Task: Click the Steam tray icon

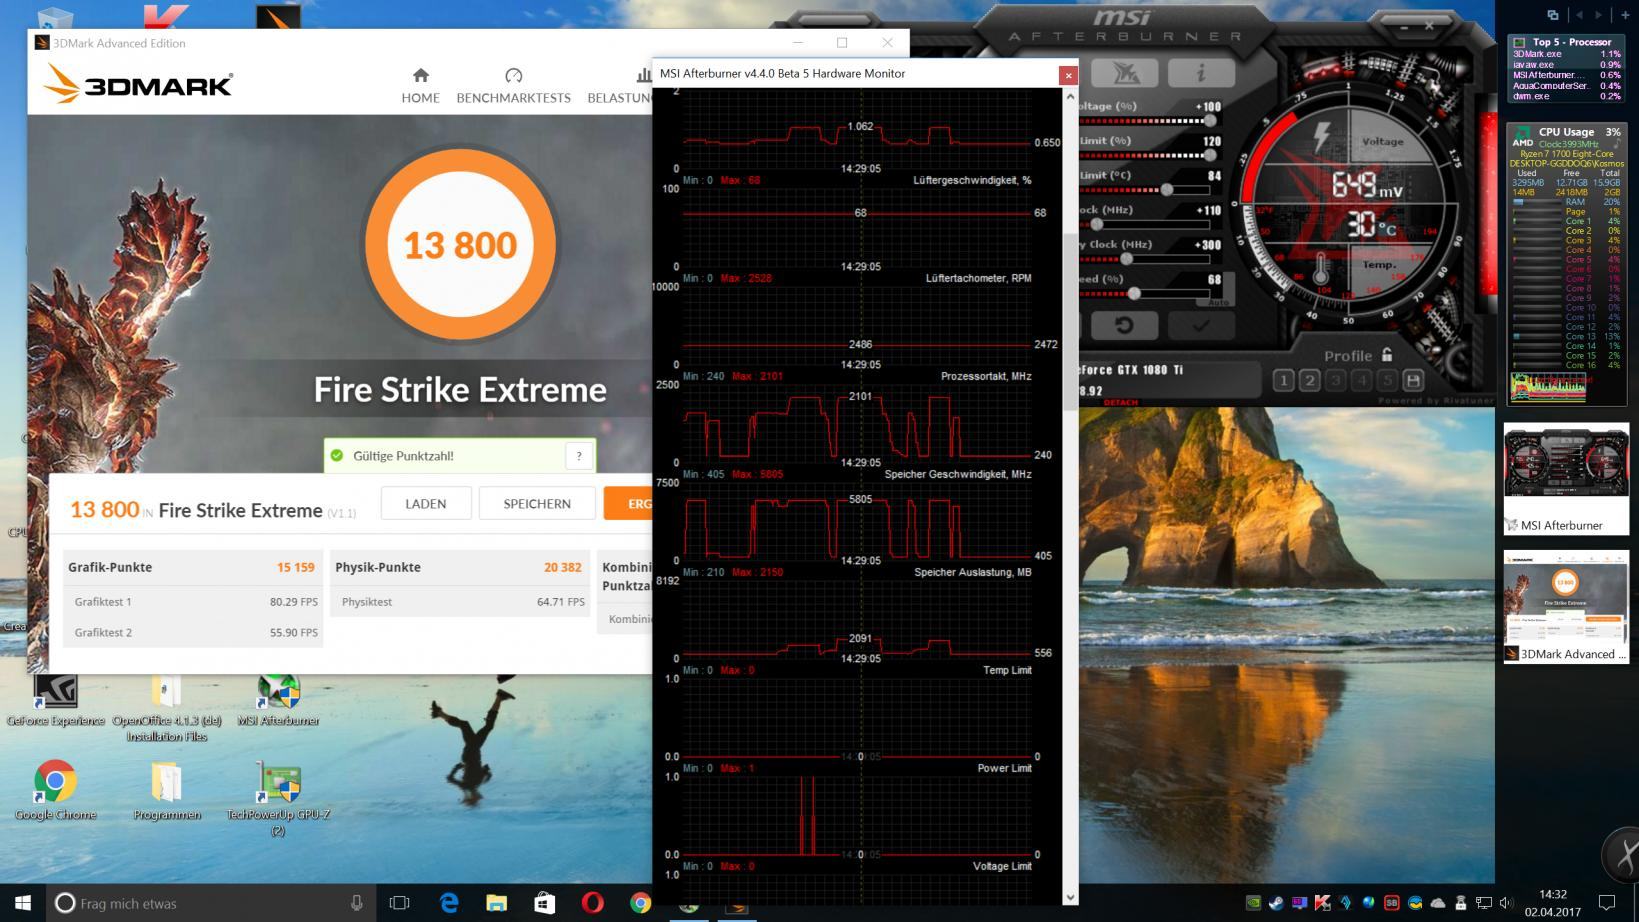Action: (1276, 903)
